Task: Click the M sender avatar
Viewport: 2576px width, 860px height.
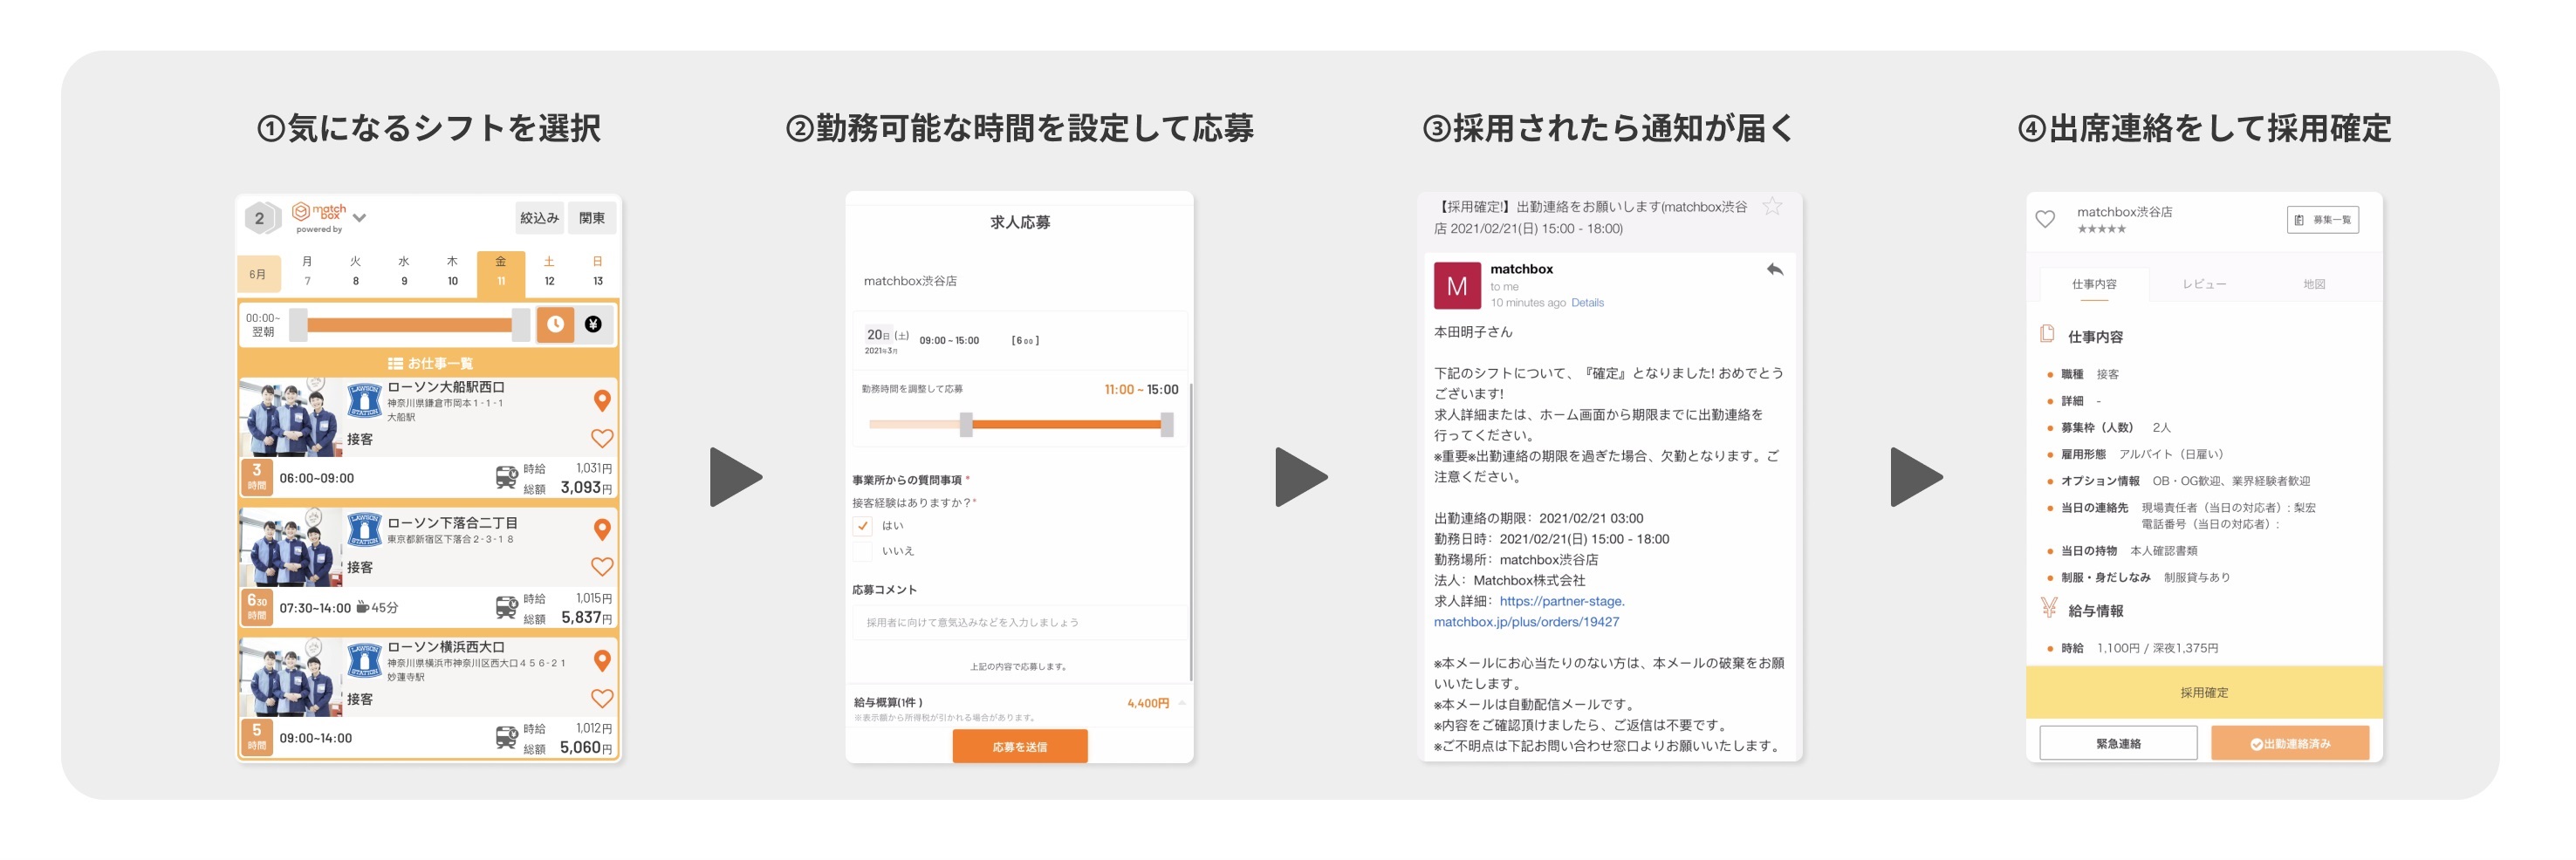Action: coord(1457,286)
